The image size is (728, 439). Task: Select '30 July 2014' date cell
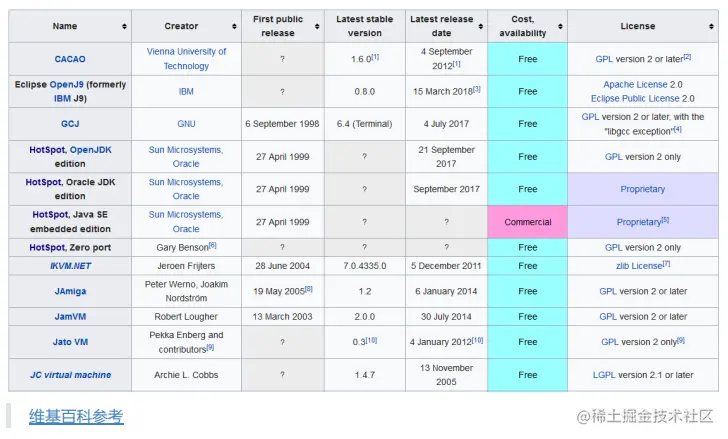coord(446,316)
